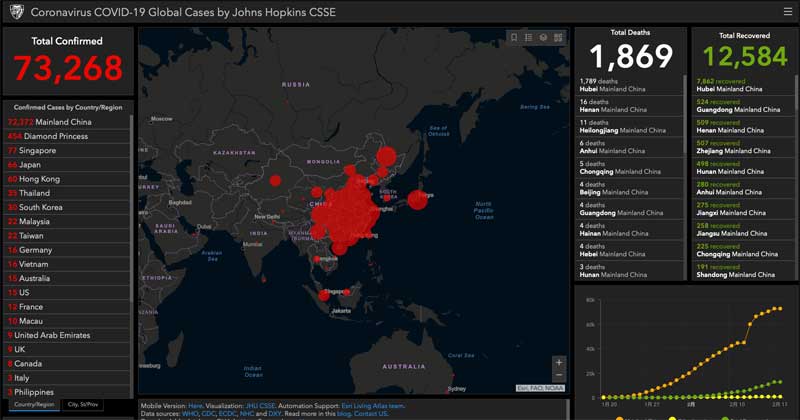Open the hamburger menu at top right
This screenshot has width=800, height=420.
[x=788, y=12]
